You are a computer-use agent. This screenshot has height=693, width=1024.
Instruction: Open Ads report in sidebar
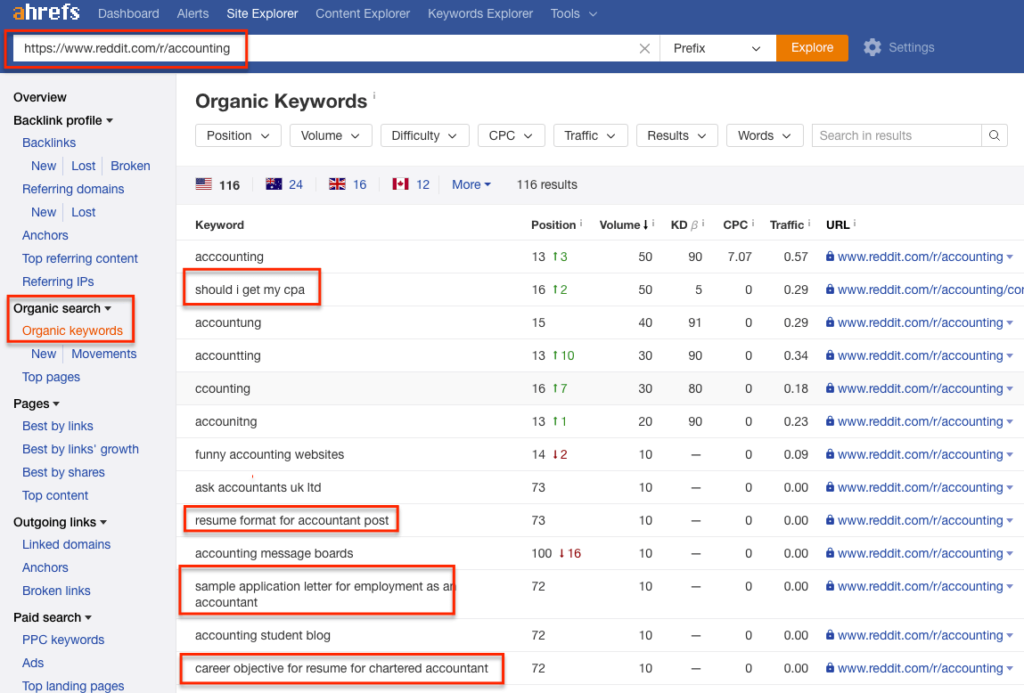coord(33,663)
